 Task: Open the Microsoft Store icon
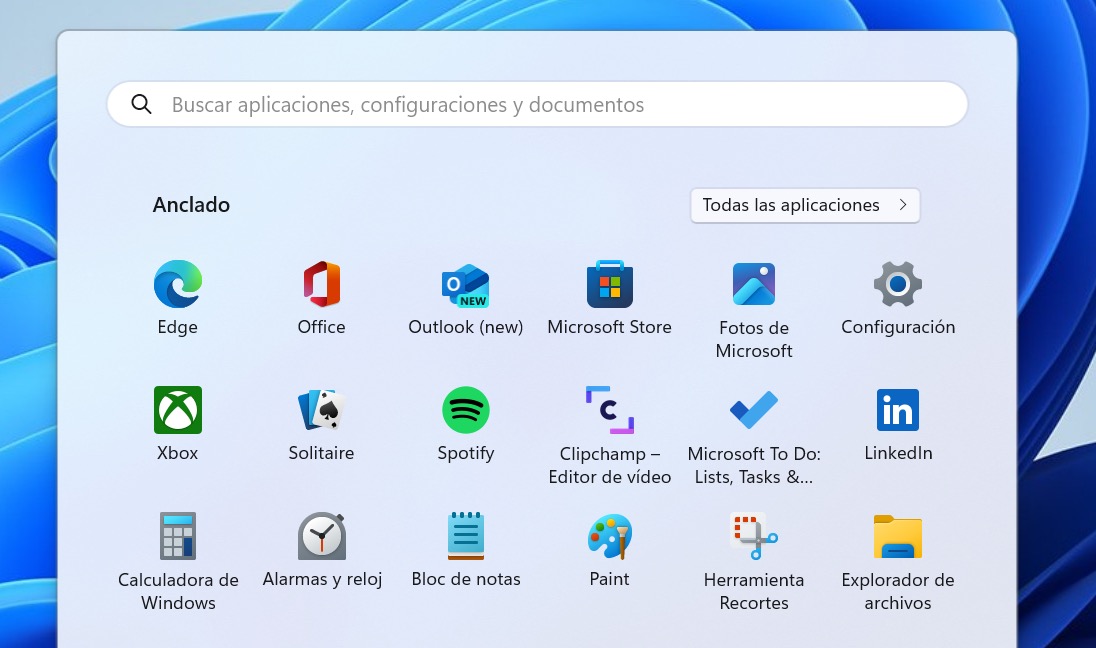[x=610, y=284]
